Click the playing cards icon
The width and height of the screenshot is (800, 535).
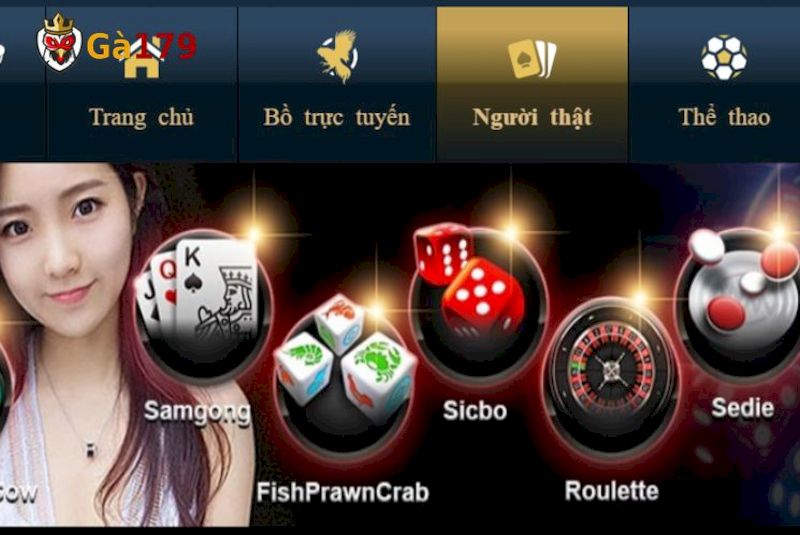point(532,59)
